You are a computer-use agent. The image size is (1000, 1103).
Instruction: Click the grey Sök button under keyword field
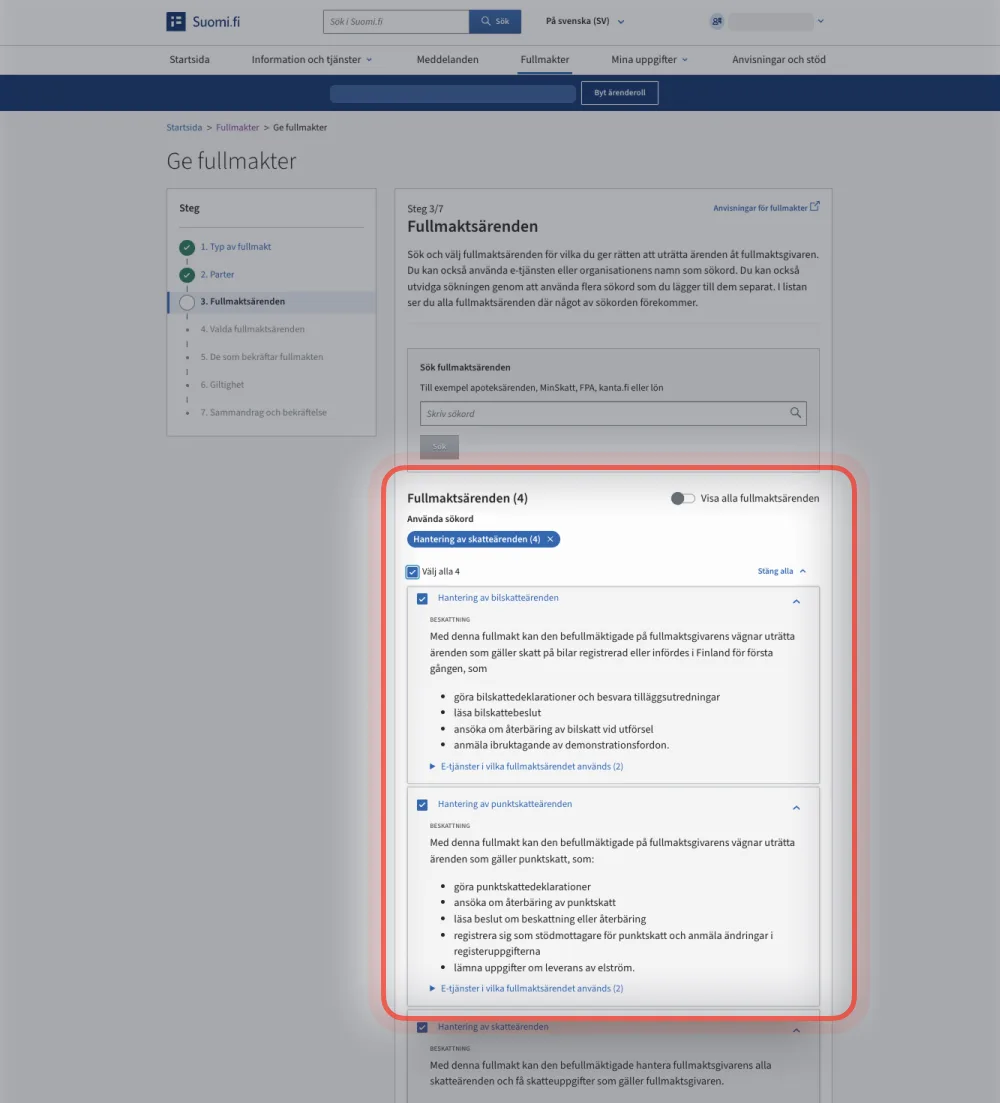click(x=440, y=447)
